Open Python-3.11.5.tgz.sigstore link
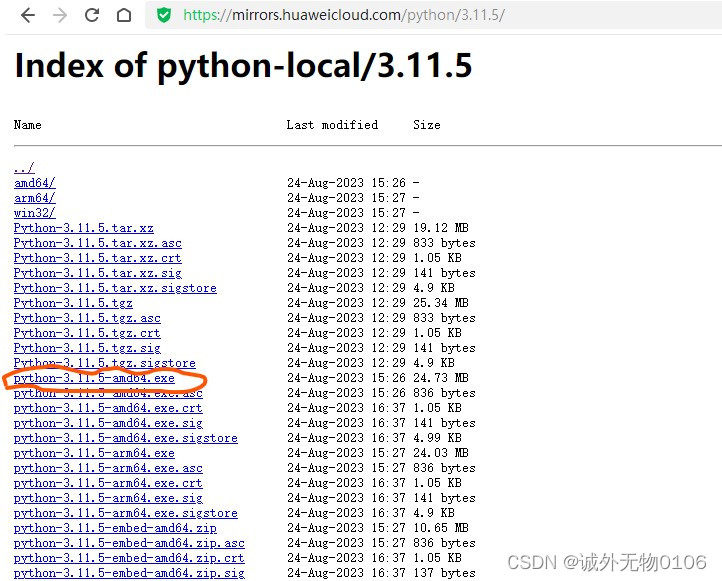The image size is (722, 581). pyautogui.click(x=105, y=363)
